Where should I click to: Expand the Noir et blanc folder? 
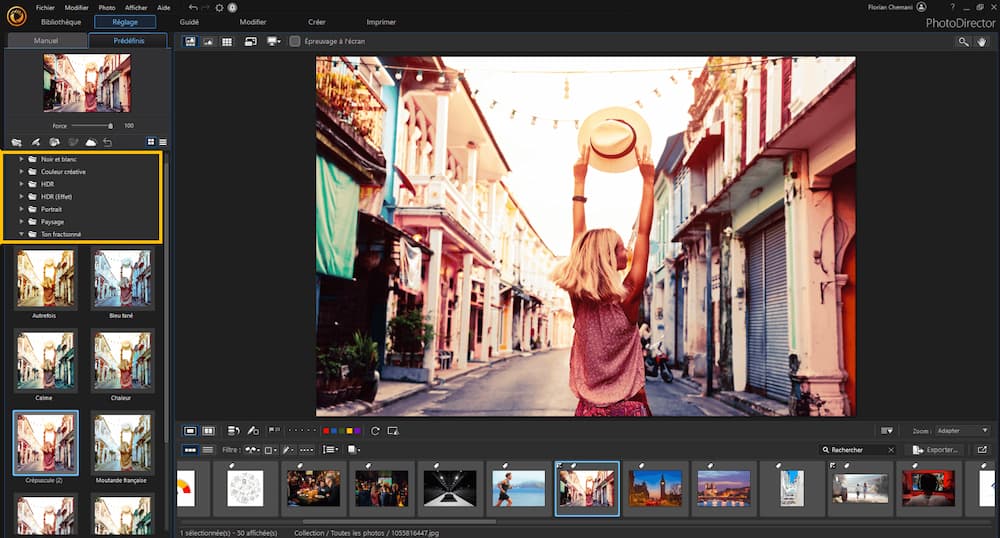(x=21, y=159)
